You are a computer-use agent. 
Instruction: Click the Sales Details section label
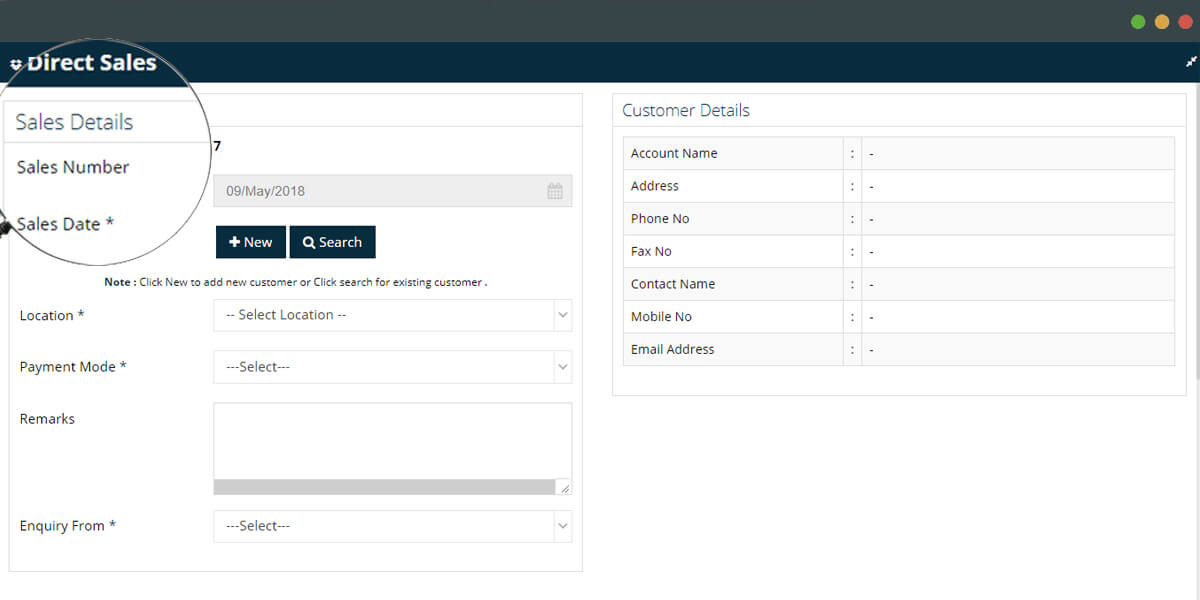pos(73,121)
